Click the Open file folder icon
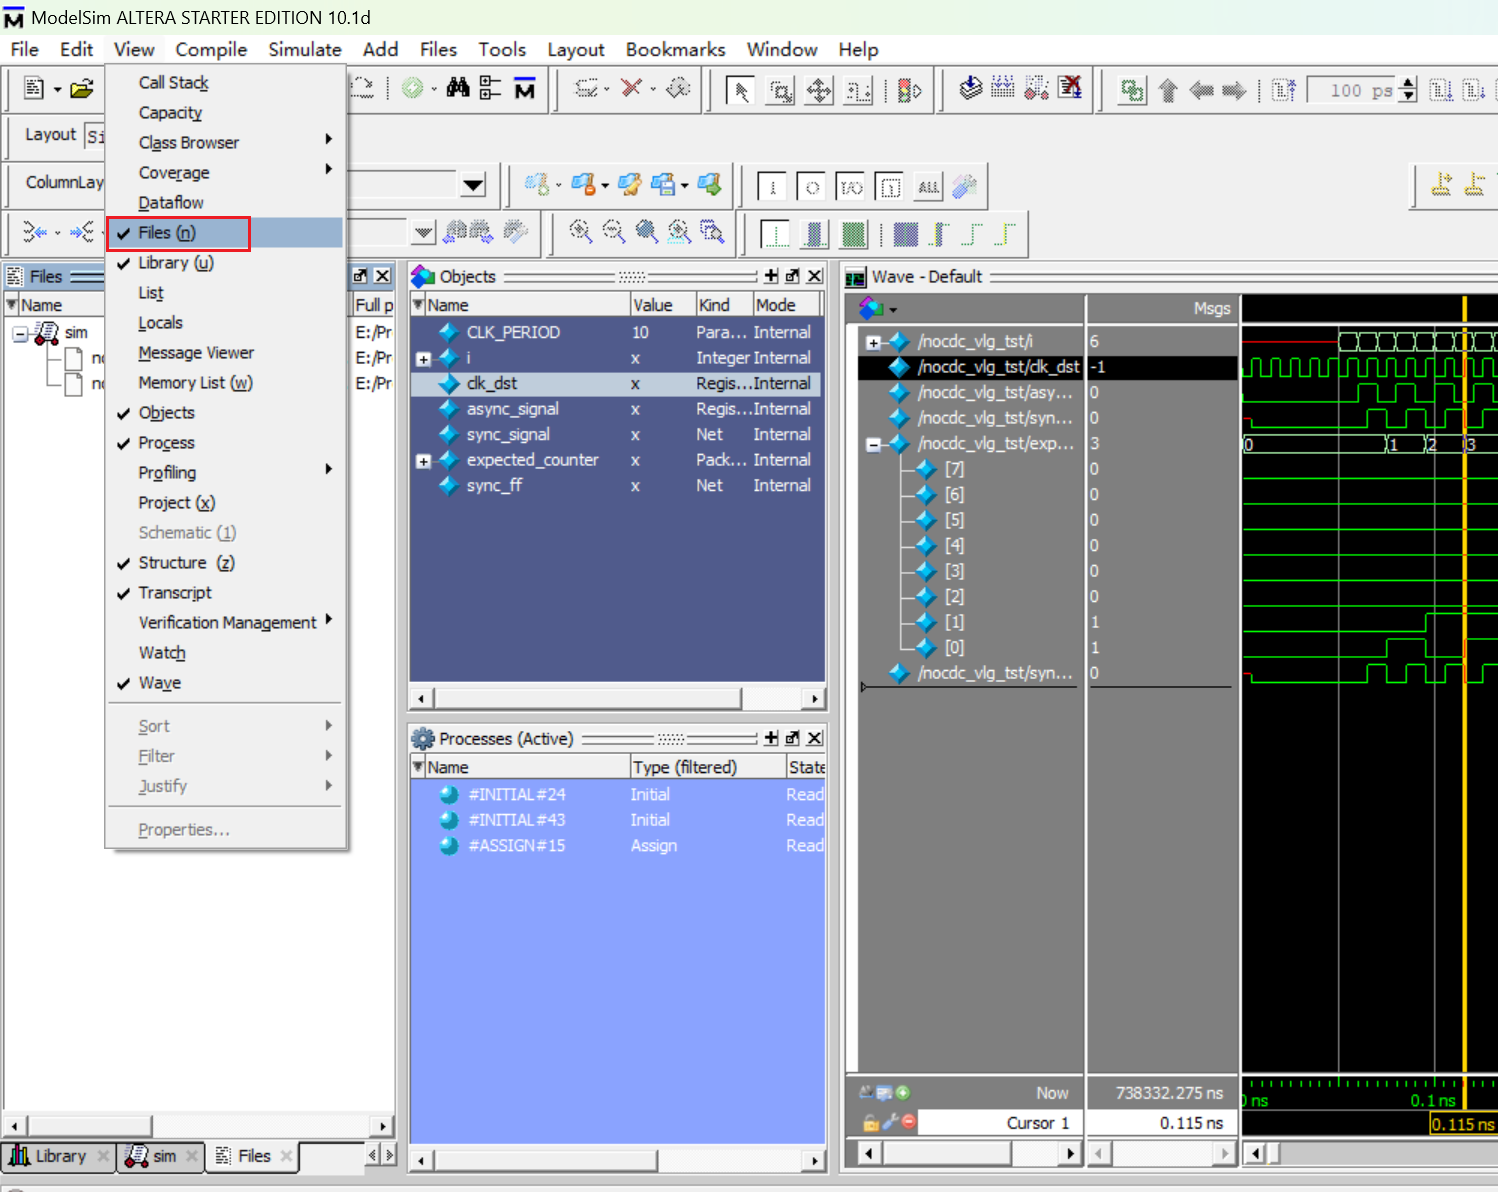This screenshot has height=1192, width=1498. point(82,89)
